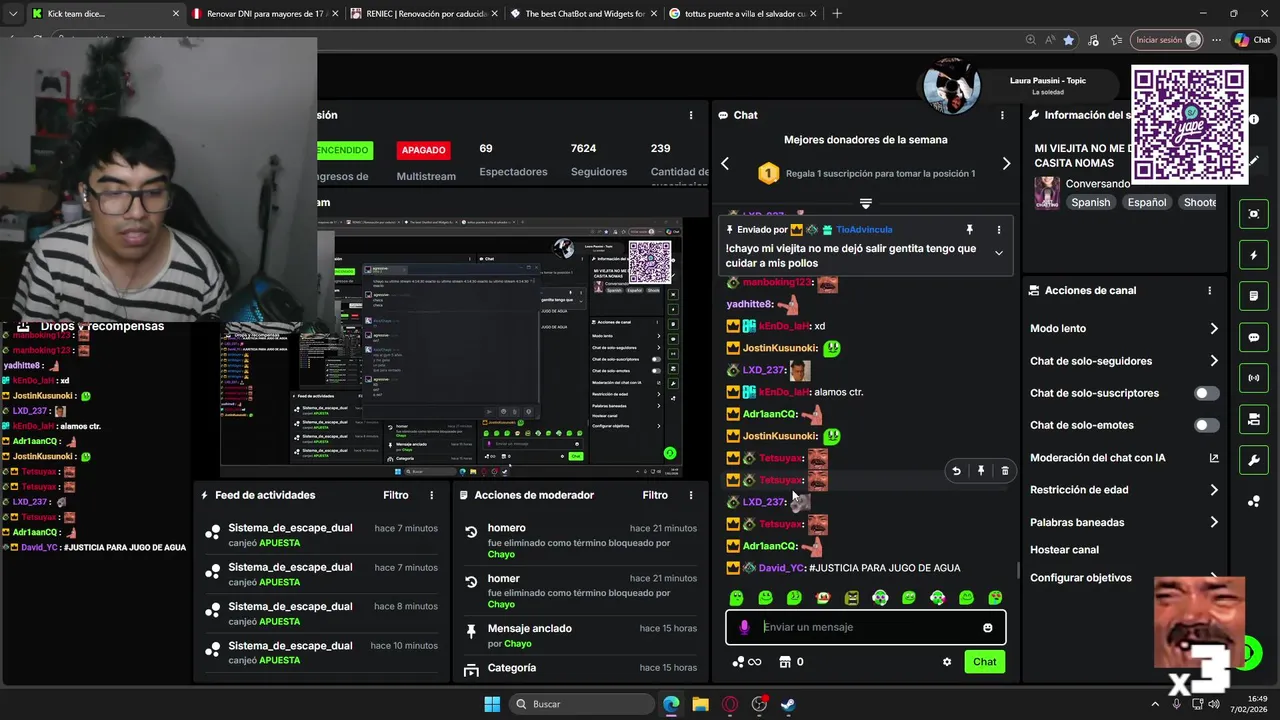Toggle Chat de solo-emotes switch

coord(1207,425)
